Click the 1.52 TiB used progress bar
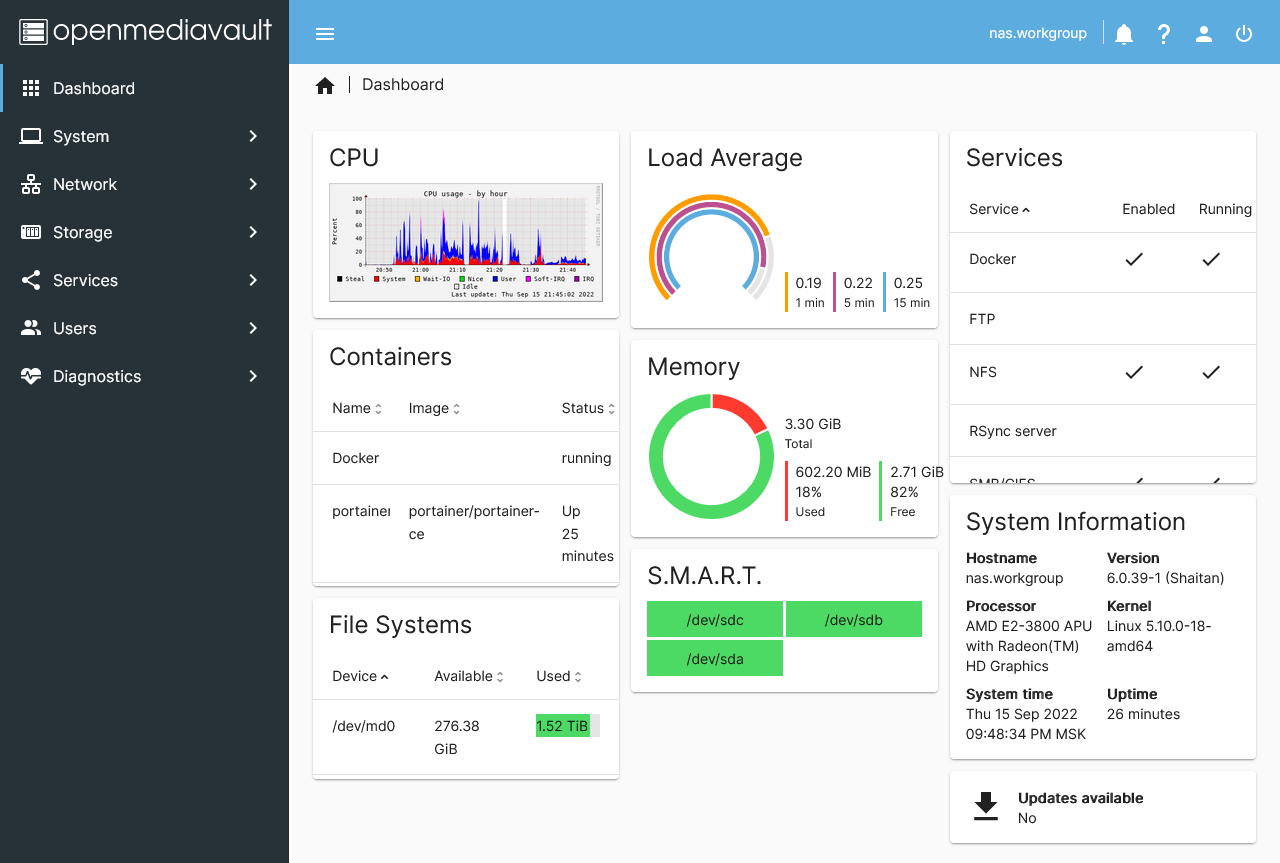1280x863 pixels. tap(567, 726)
